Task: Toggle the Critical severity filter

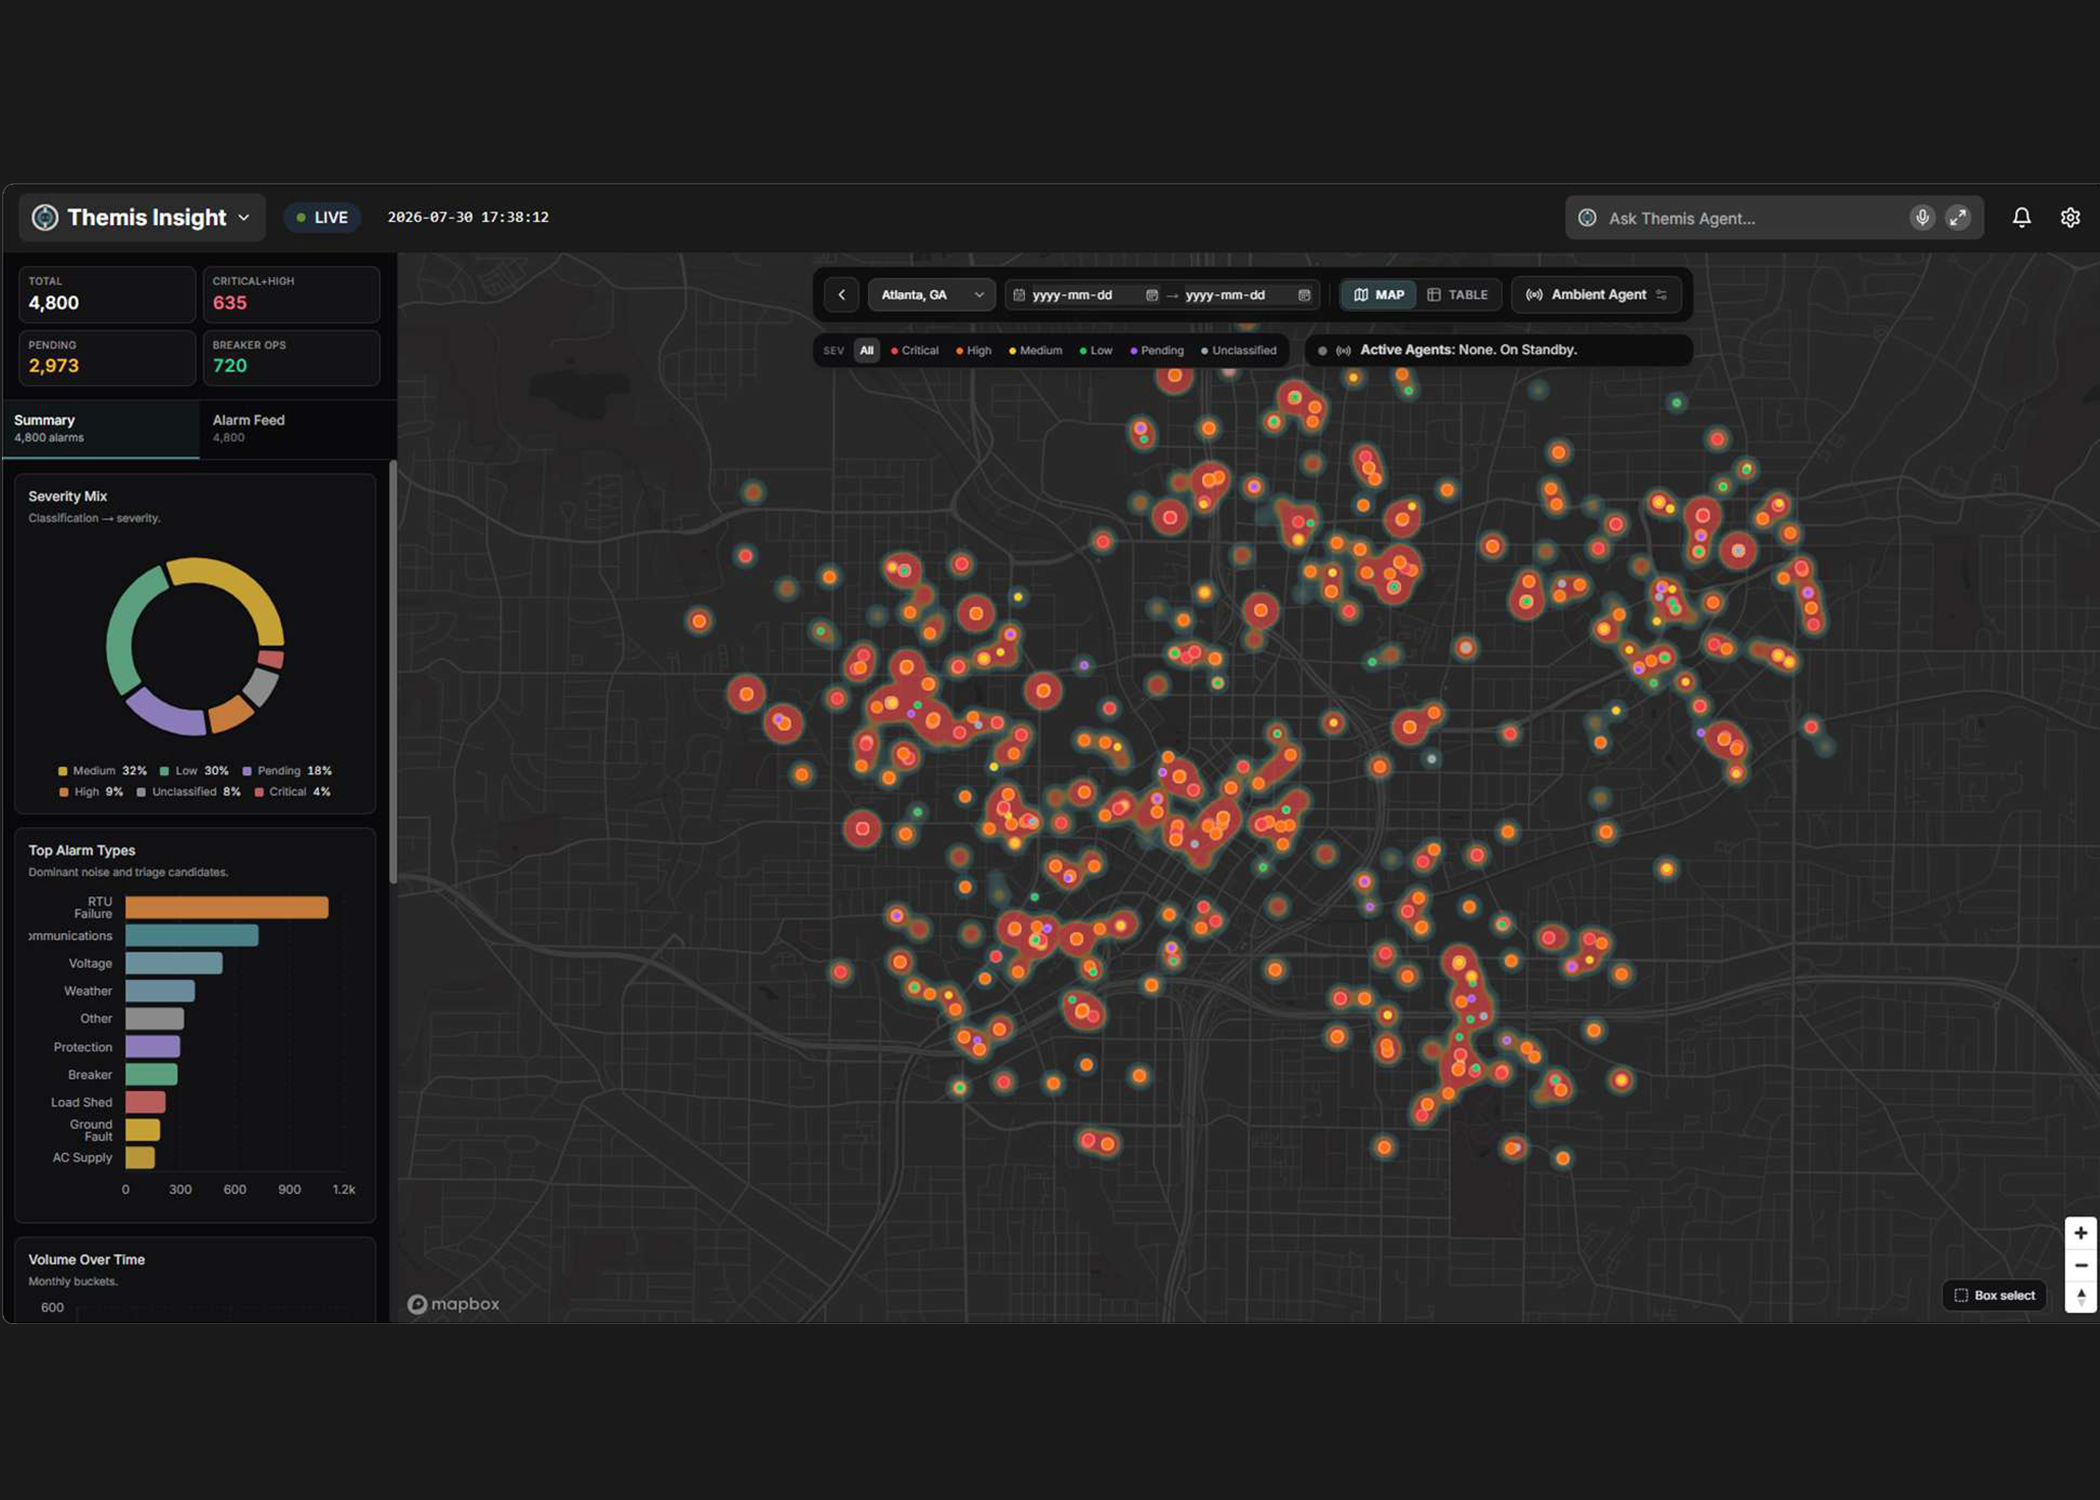Action: click(914, 351)
